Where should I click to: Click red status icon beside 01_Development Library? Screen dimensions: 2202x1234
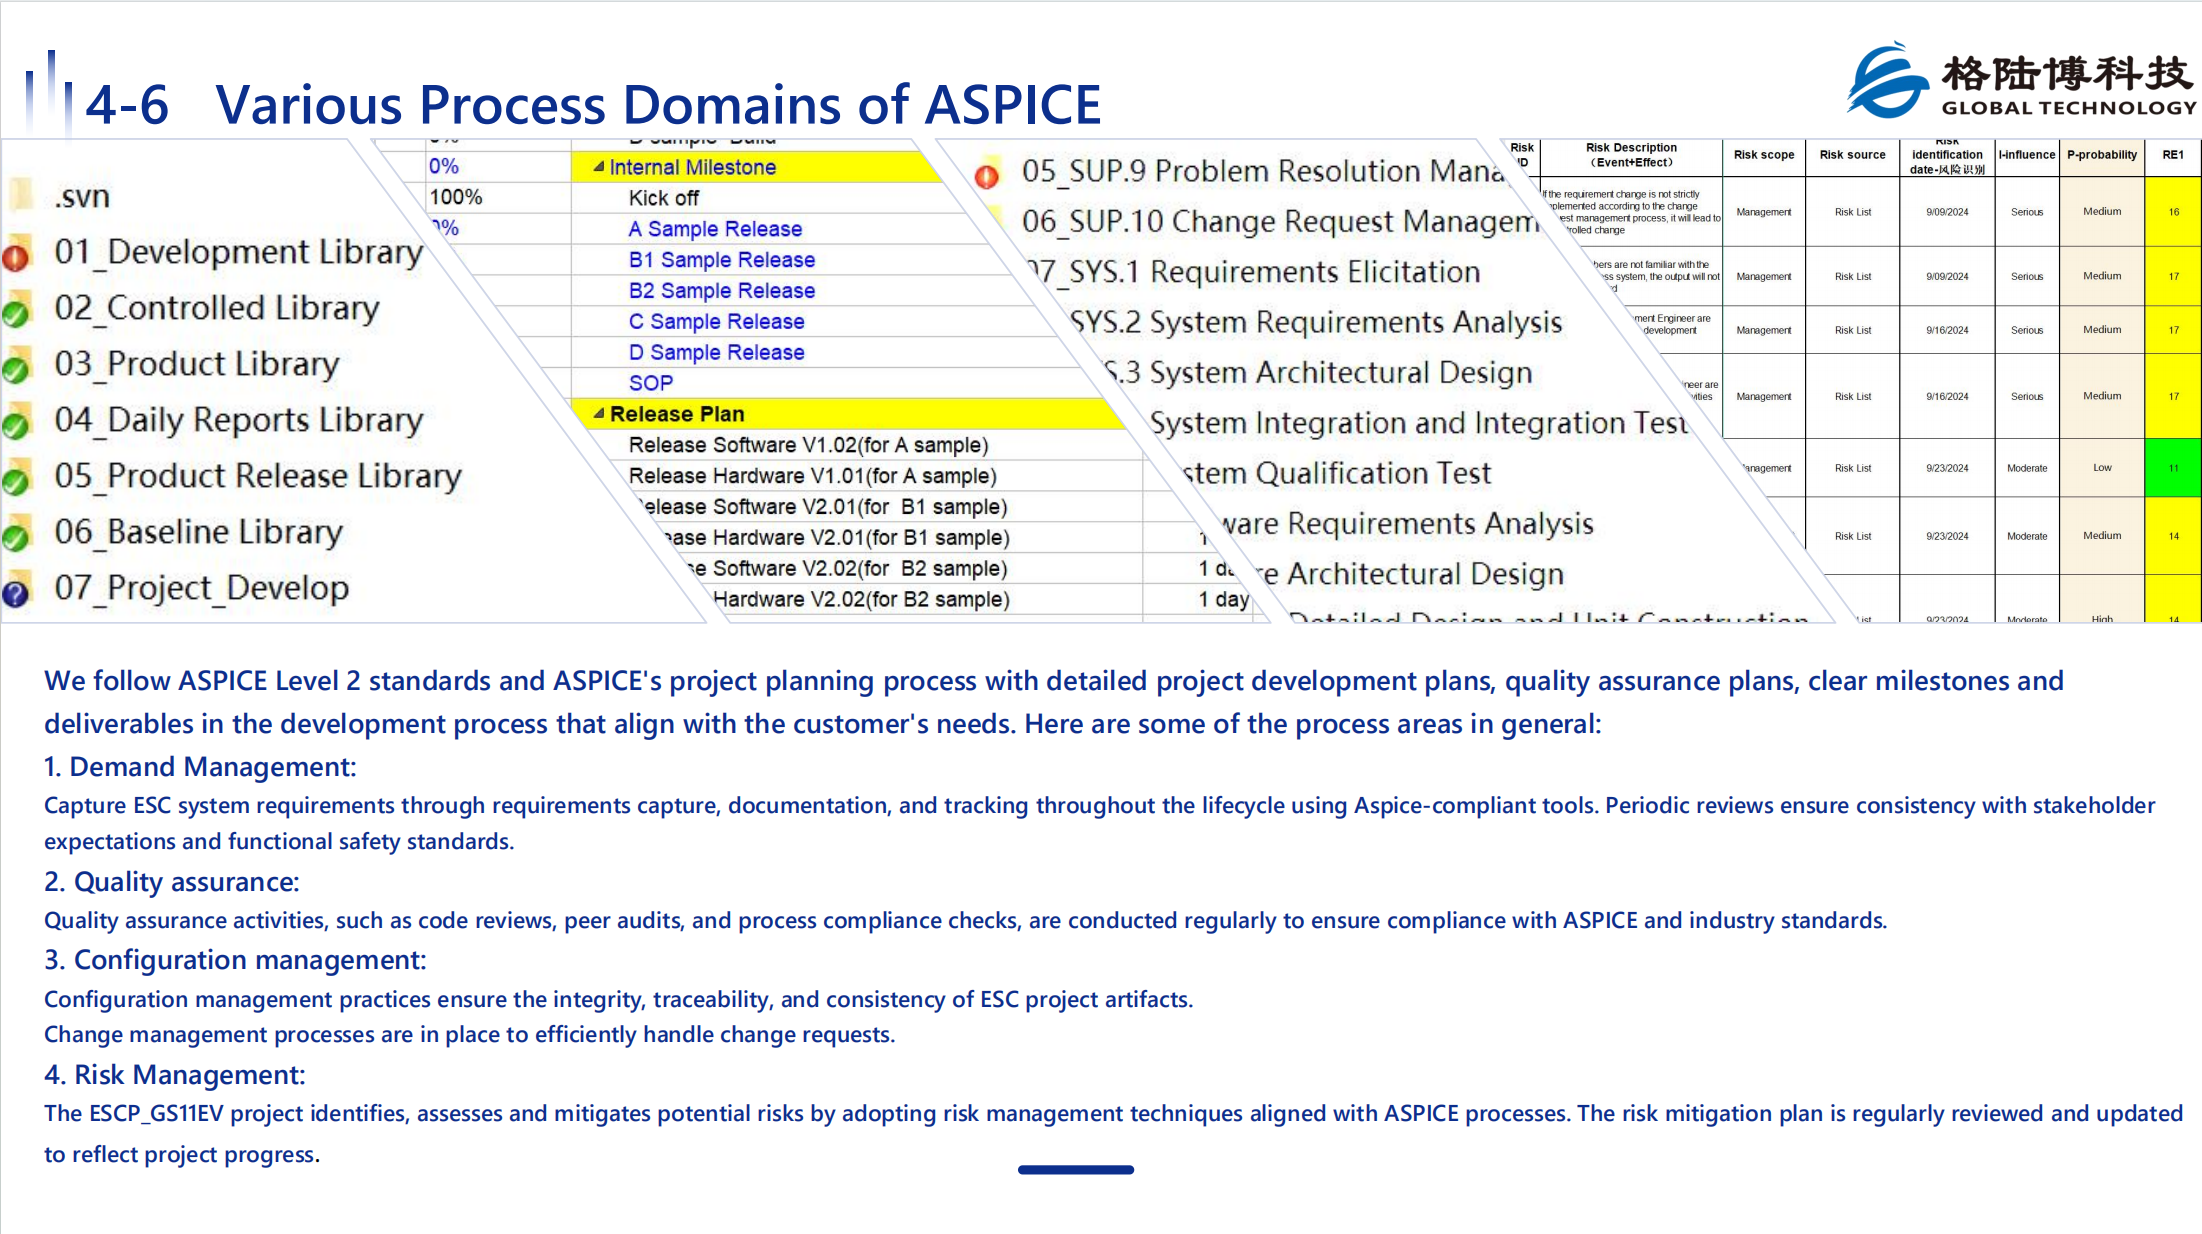16,256
